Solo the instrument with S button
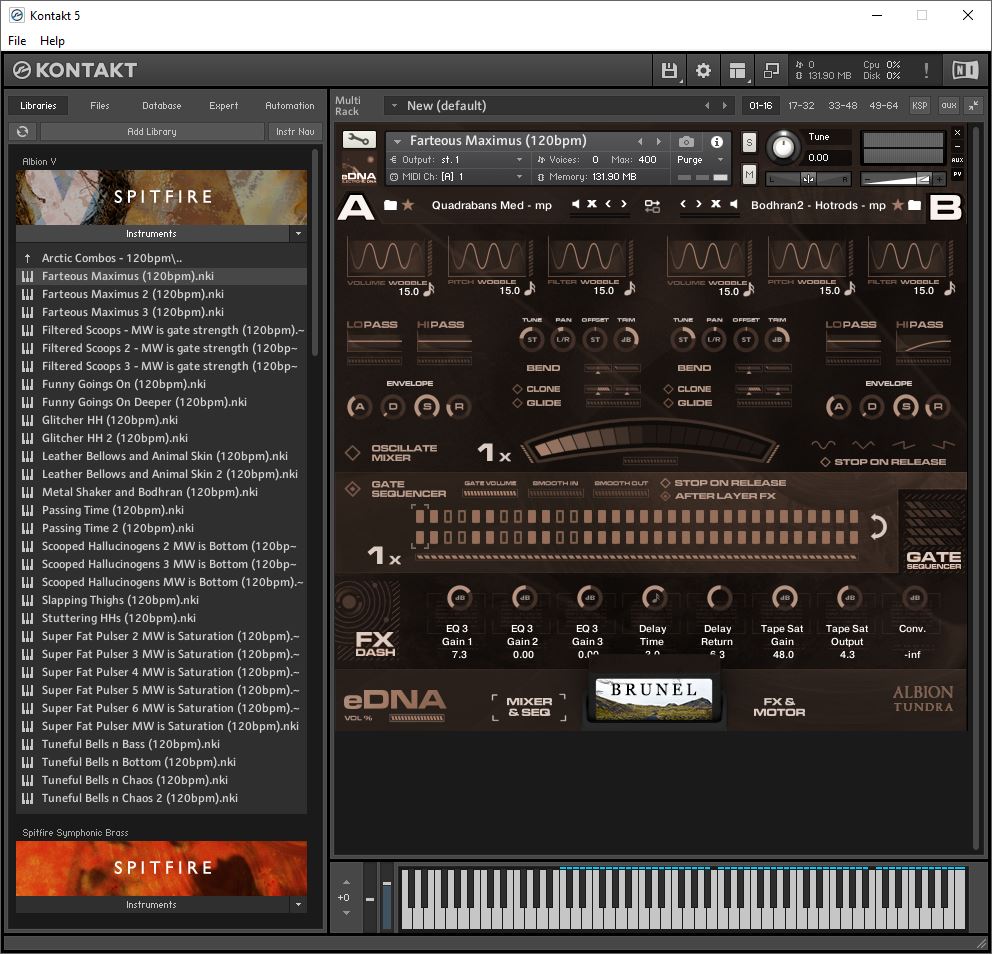Screen dimensions: 992x954 (749, 142)
